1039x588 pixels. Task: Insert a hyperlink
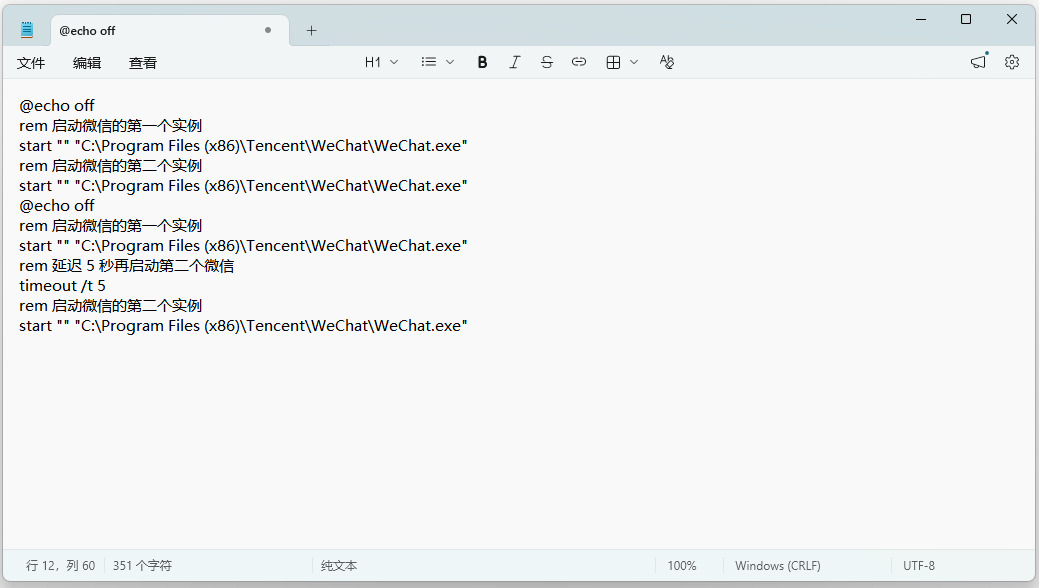pos(578,62)
